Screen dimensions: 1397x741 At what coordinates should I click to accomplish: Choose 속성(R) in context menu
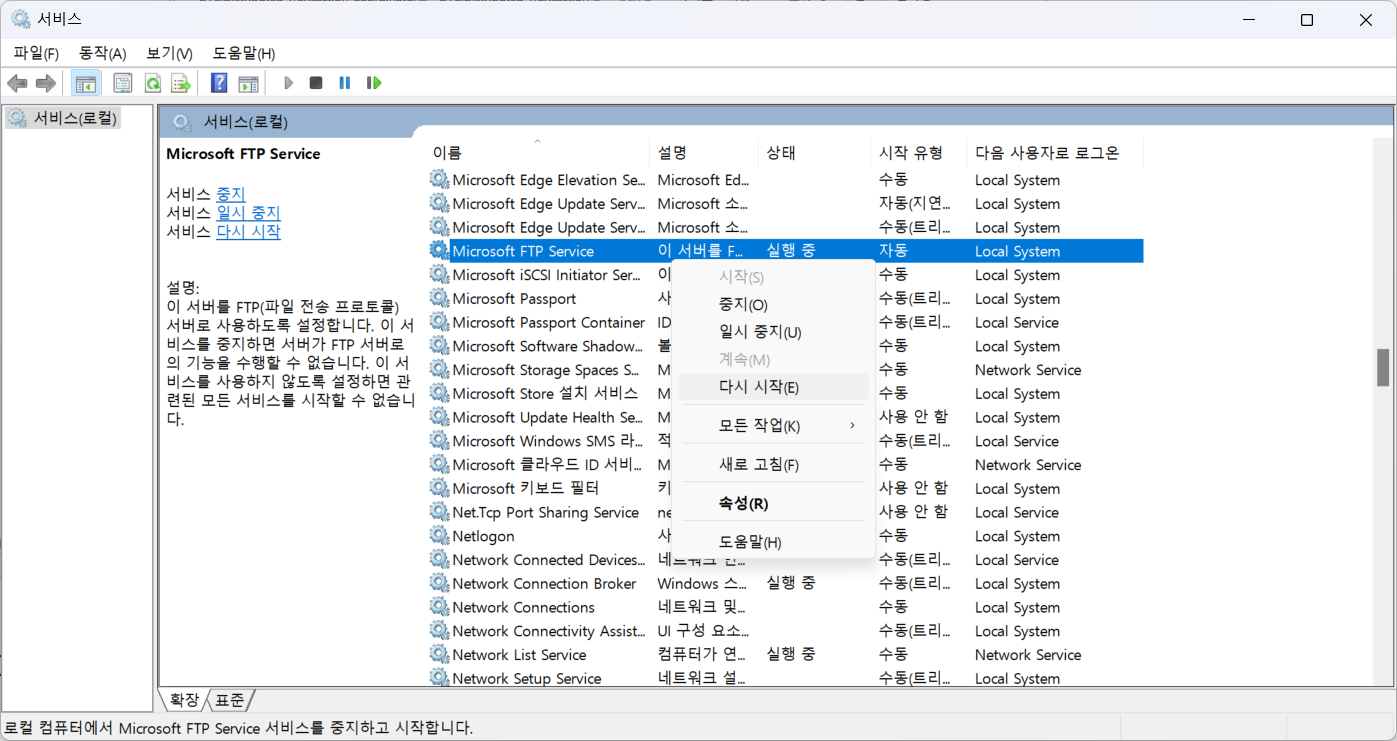pos(773,503)
